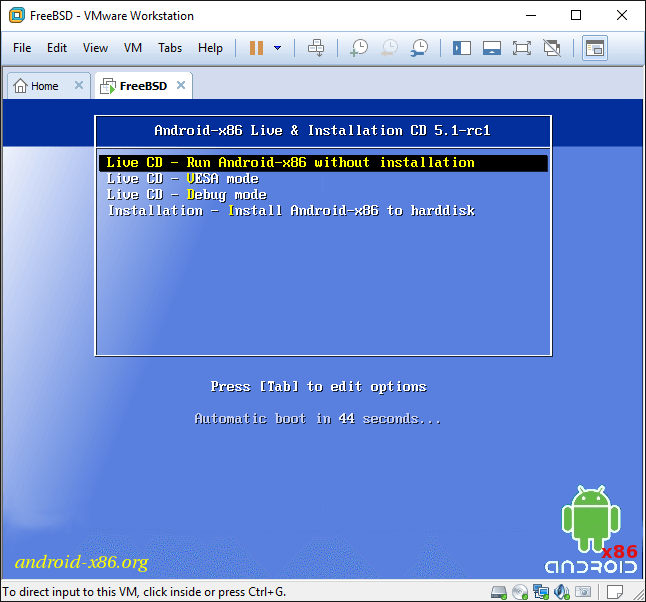Open the Edit menu

[x=57, y=48]
